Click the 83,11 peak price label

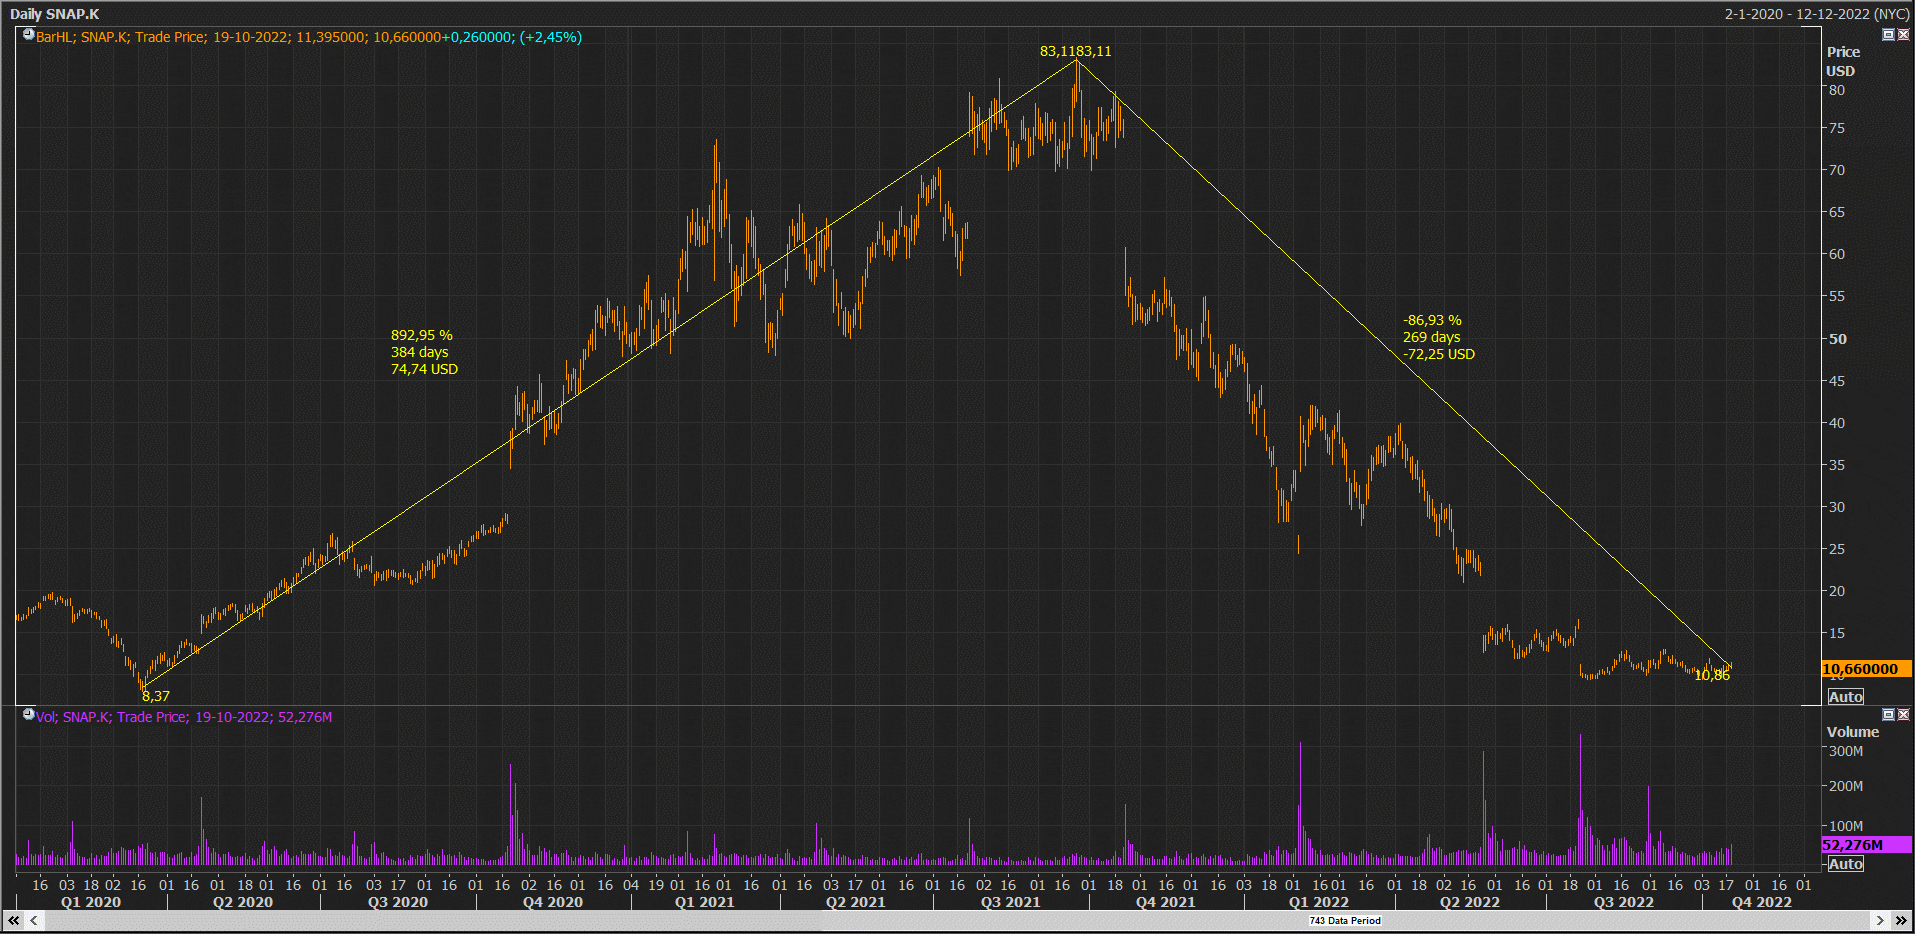coord(1076,51)
